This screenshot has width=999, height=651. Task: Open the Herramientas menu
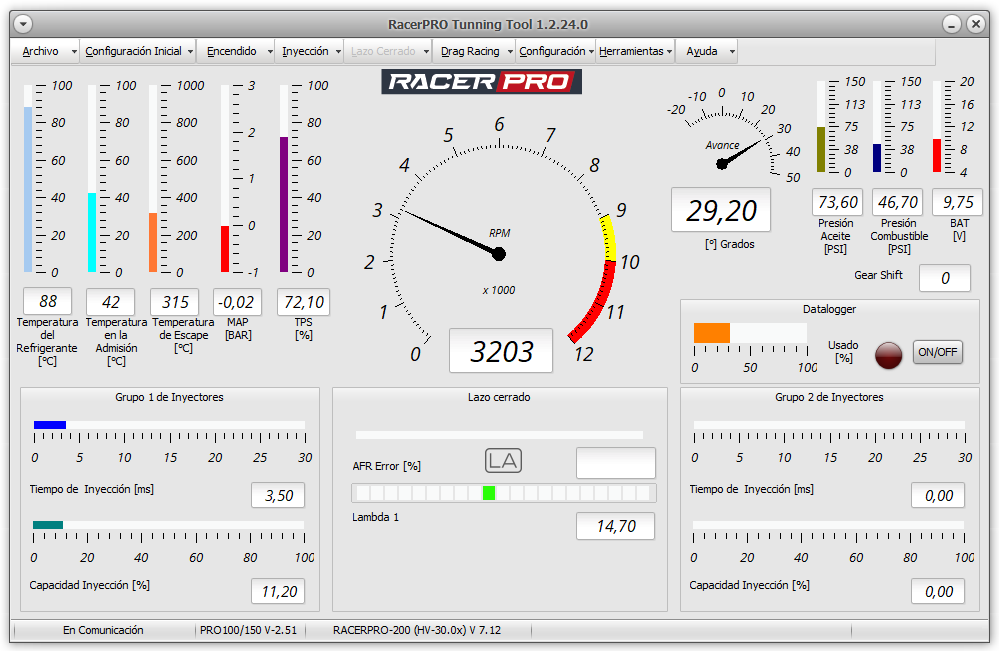click(x=631, y=52)
